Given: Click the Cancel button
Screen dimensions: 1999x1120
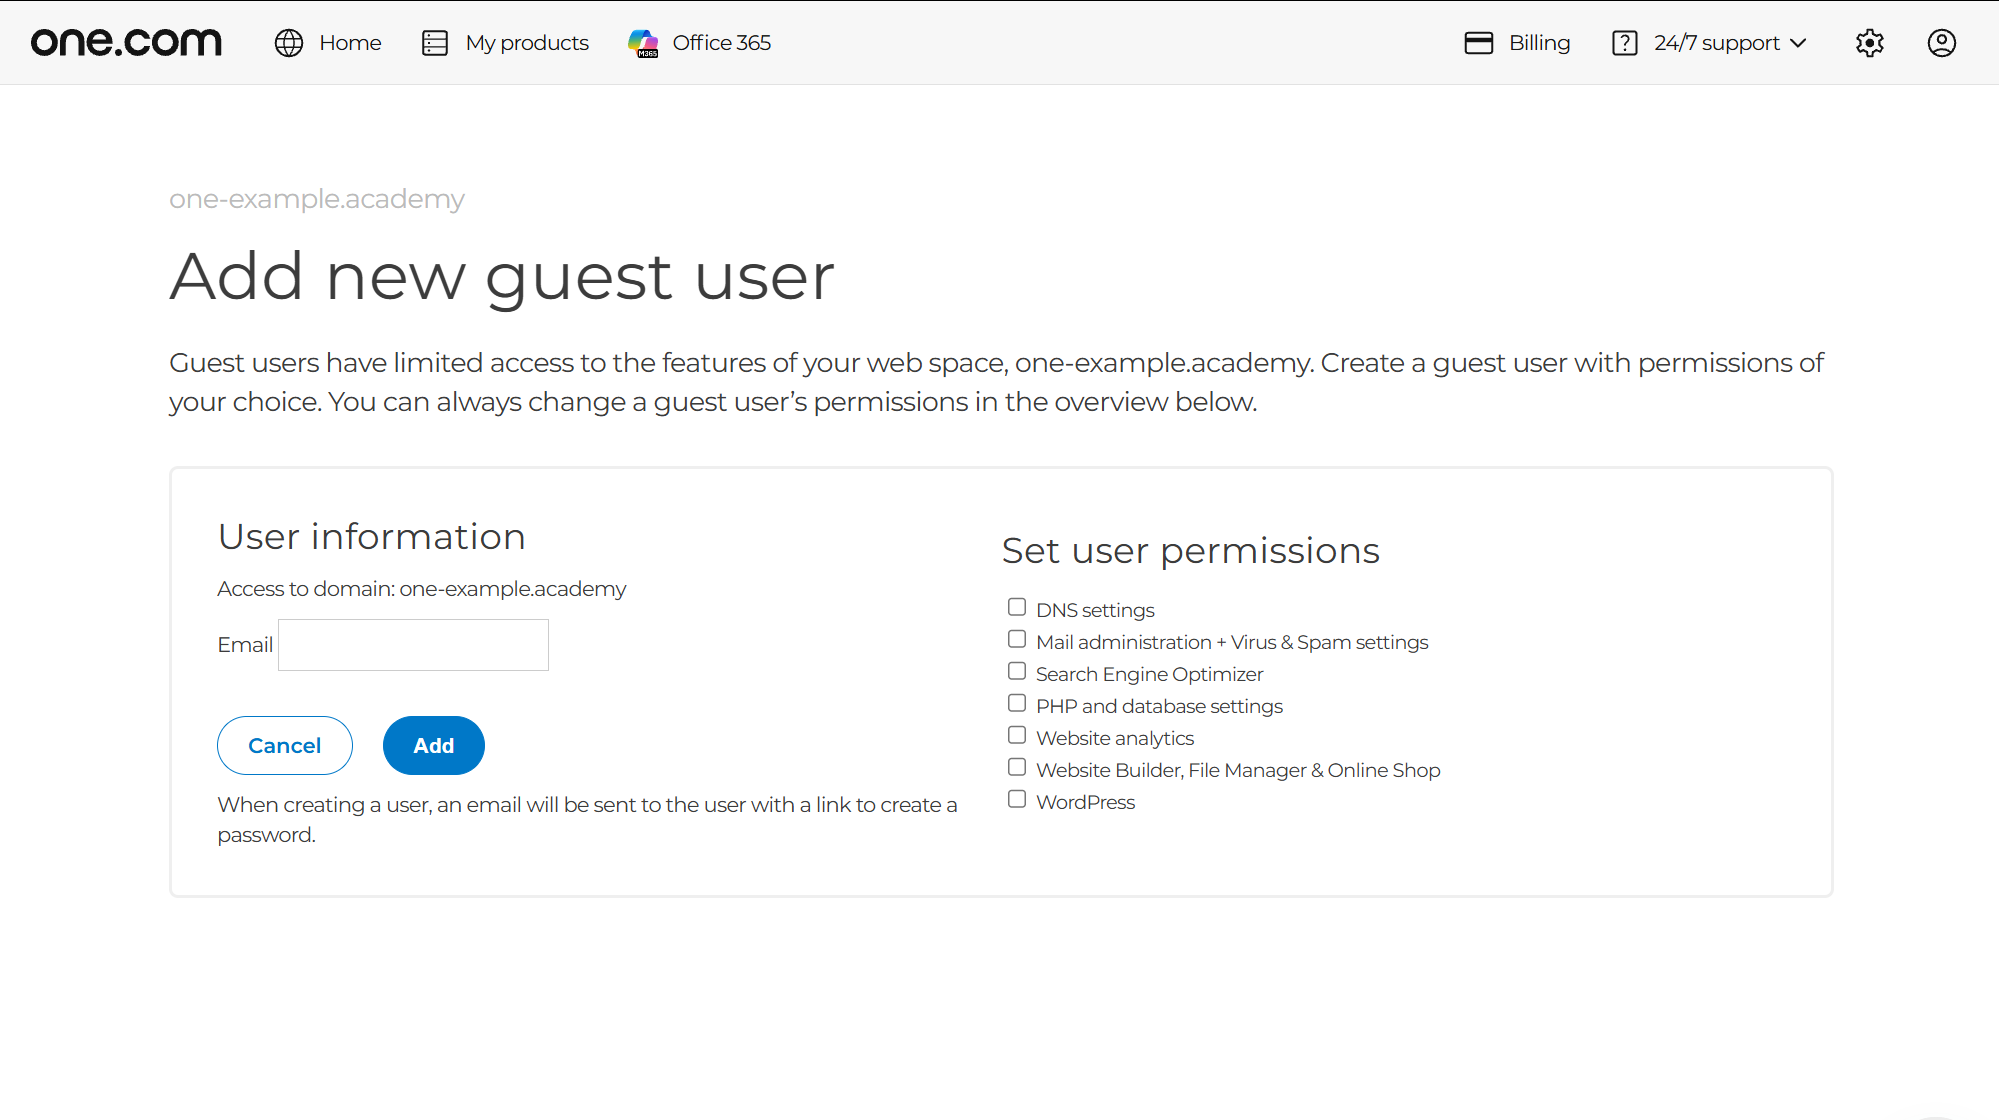Looking at the screenshot, I should pos(285,745).
